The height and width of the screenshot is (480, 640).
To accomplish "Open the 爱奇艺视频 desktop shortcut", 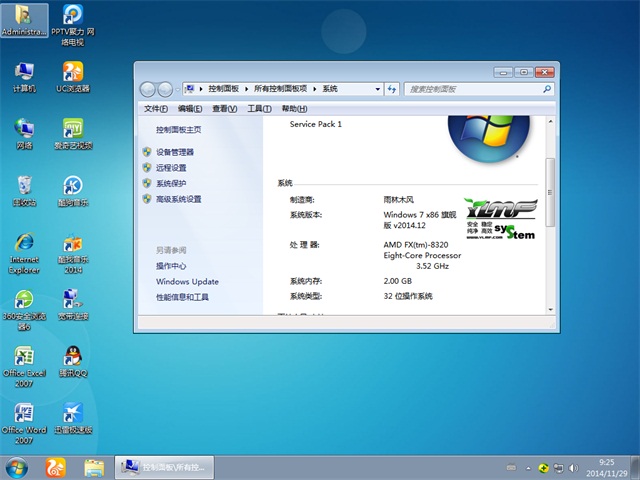I will tap(73, 132).
